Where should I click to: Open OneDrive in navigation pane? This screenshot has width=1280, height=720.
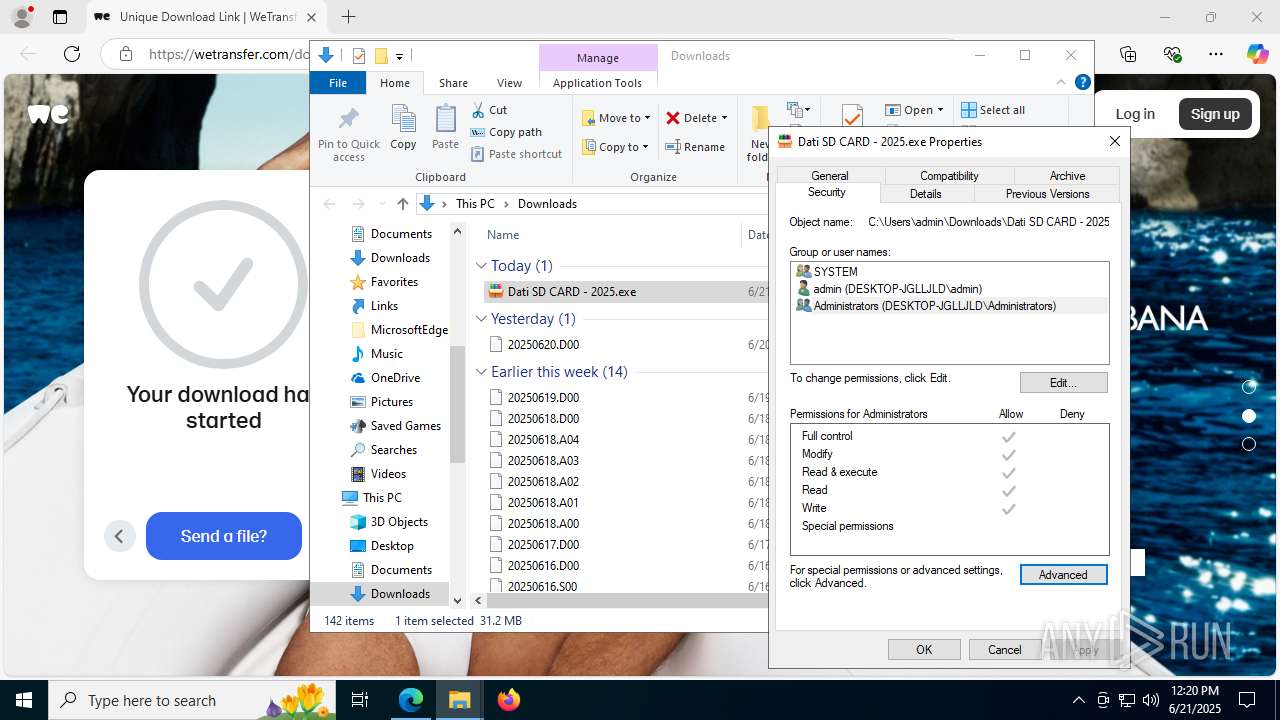point(395,378)
